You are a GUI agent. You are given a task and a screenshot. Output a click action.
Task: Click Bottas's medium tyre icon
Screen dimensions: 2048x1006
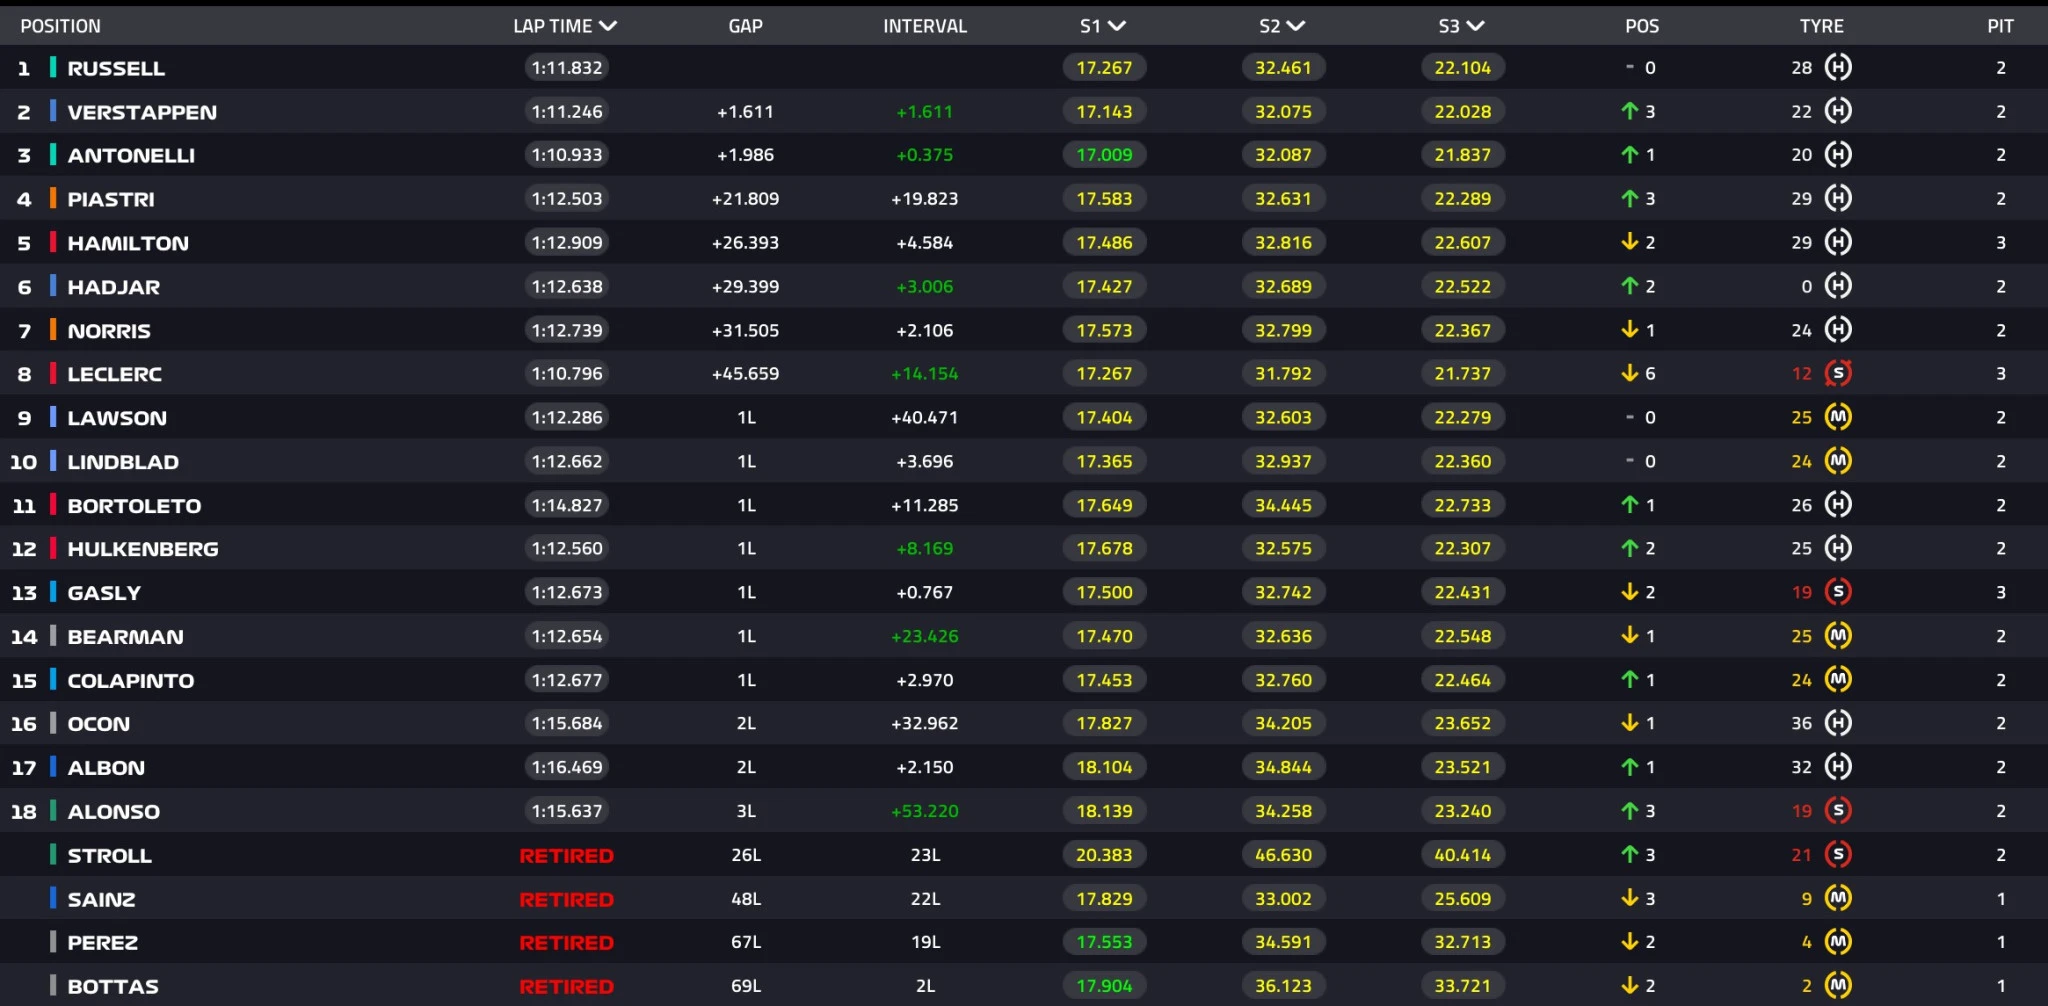pyautogui.click(x=1838, y=986)
